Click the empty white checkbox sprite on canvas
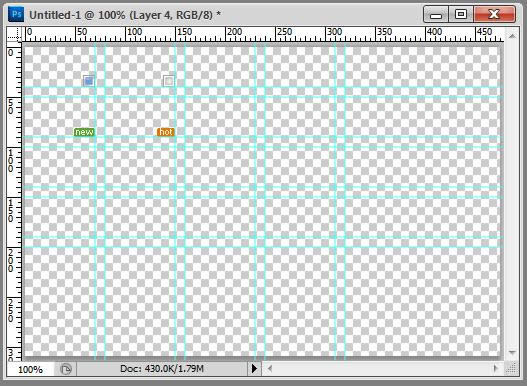527x386 pixels. (169, 81)
